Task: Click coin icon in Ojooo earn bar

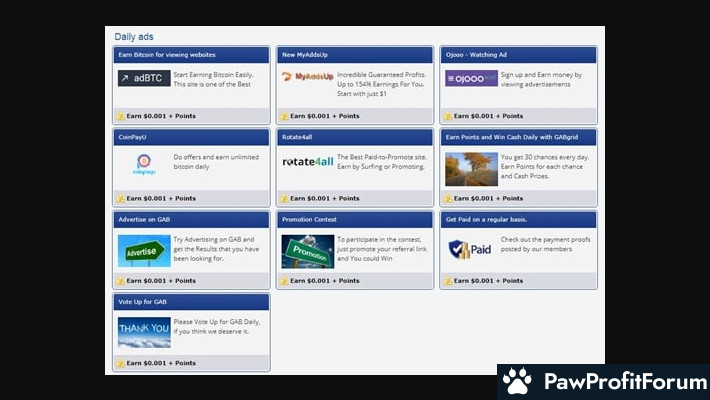Action: 448,116
